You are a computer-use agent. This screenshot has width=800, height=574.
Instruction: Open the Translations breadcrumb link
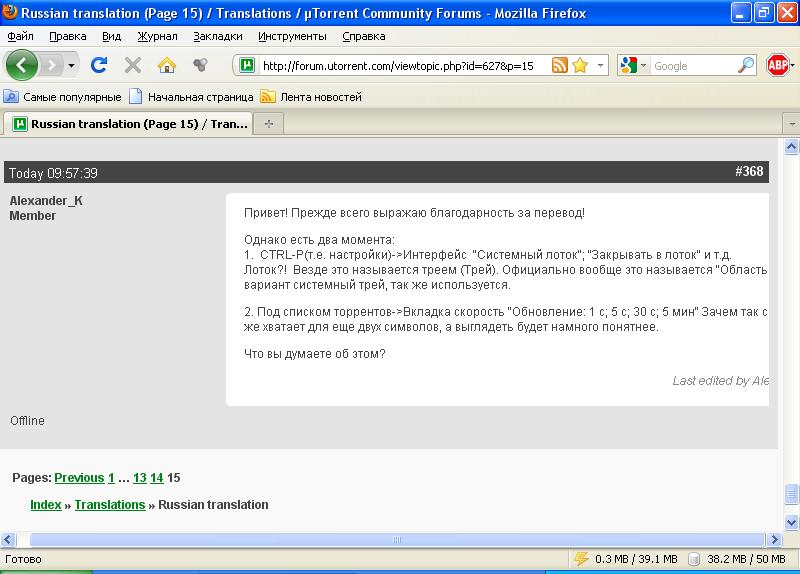coord(110,505)
